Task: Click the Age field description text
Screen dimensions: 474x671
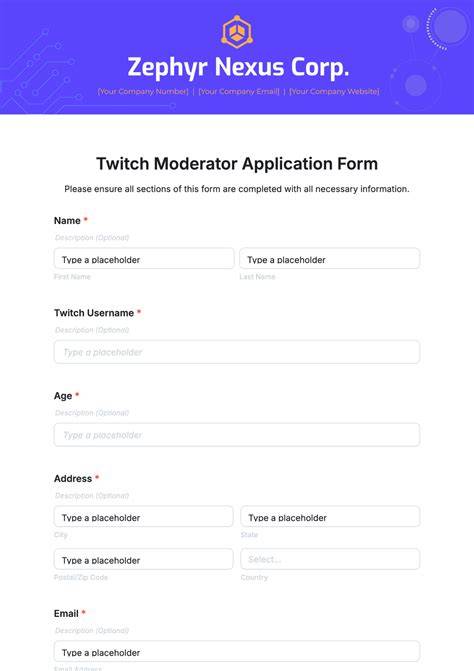Action: [92, 413]
